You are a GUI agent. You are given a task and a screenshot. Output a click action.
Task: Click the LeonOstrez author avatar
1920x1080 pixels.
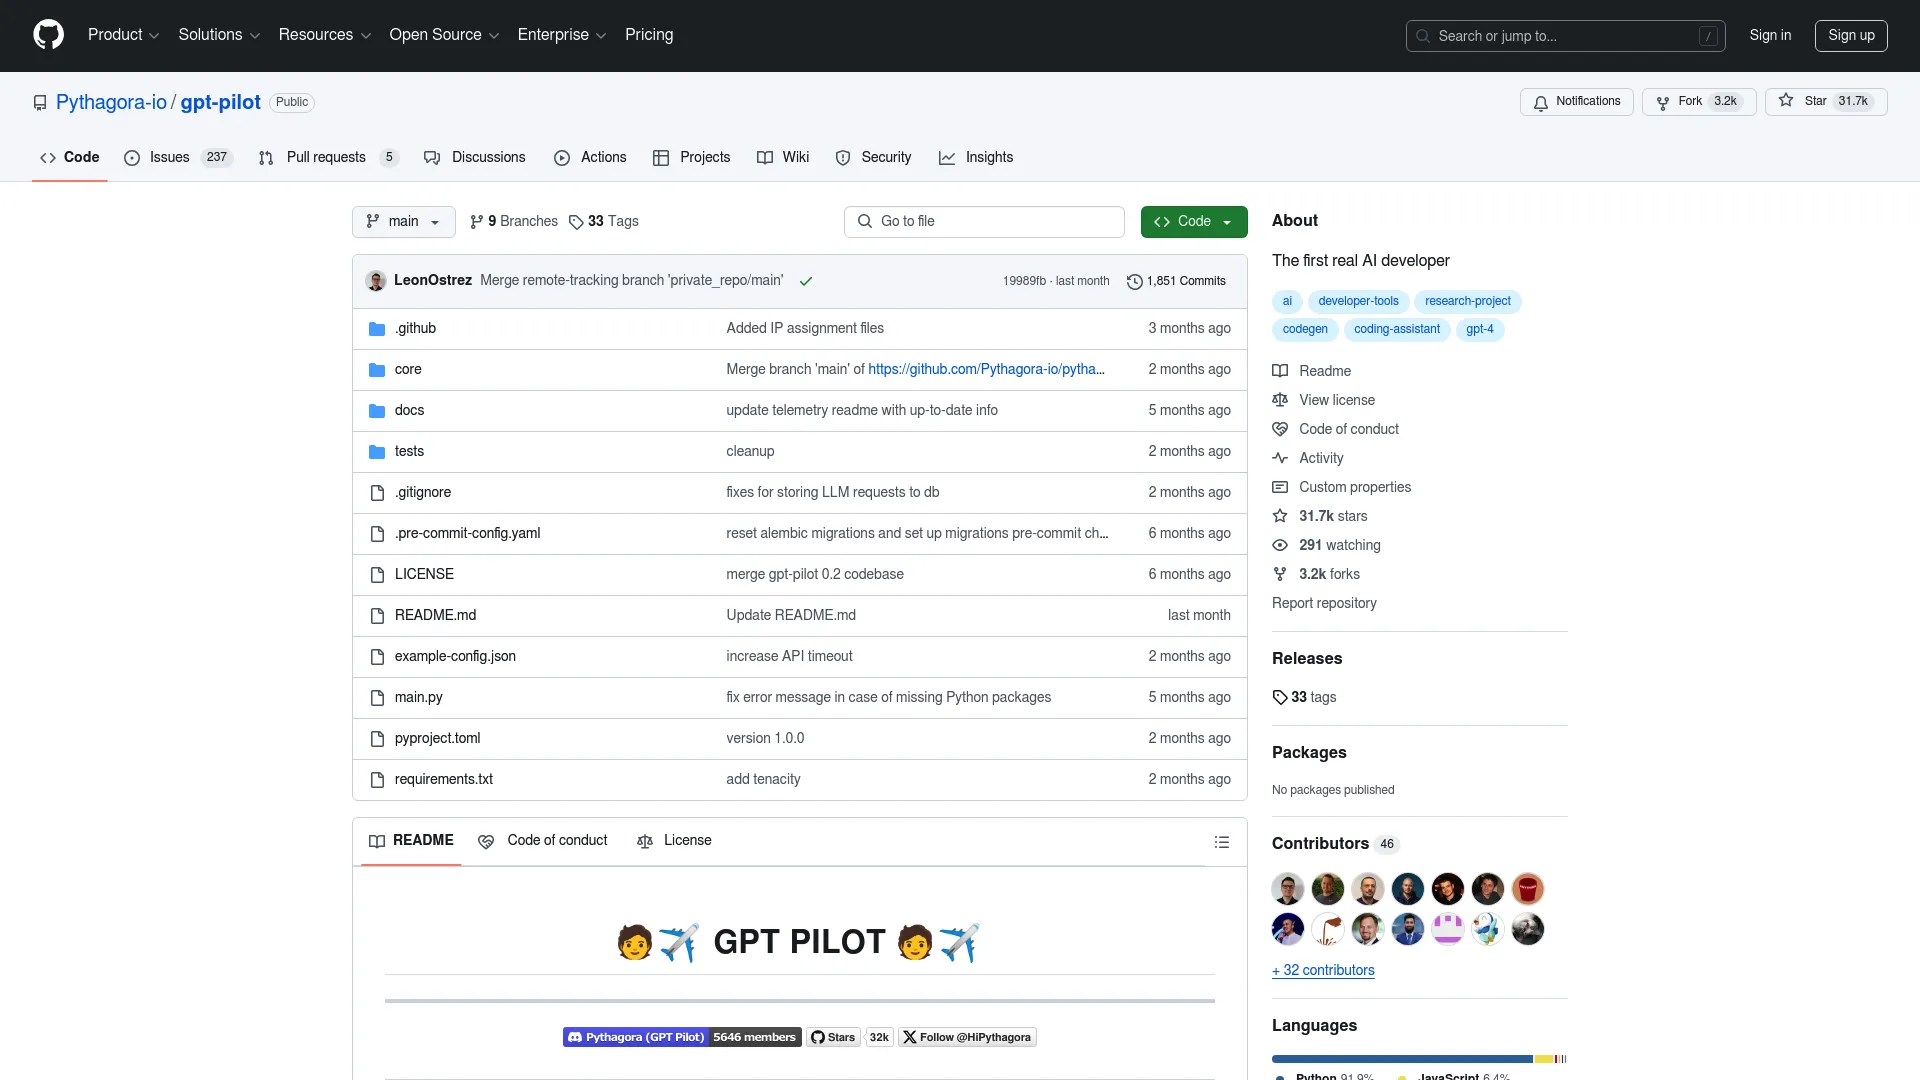click(376, 281)
